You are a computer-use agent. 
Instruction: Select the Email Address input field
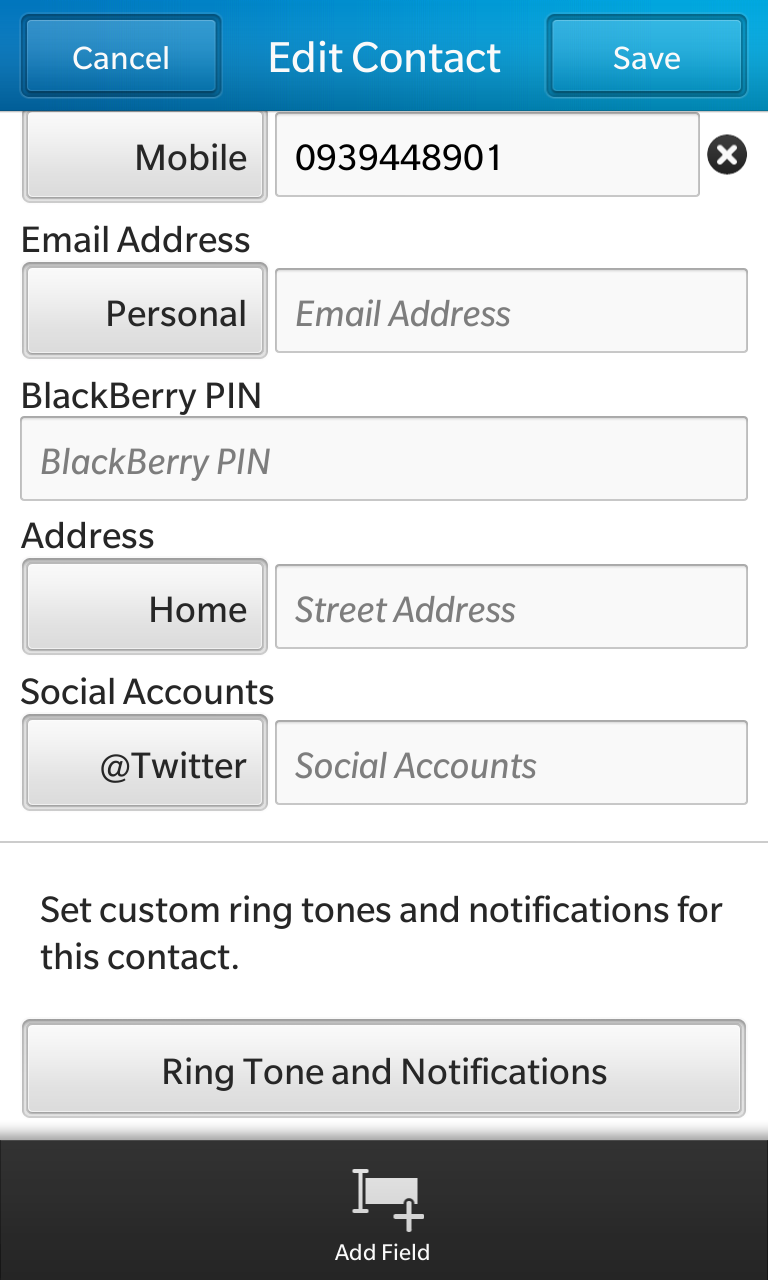[x=511, y=311]
